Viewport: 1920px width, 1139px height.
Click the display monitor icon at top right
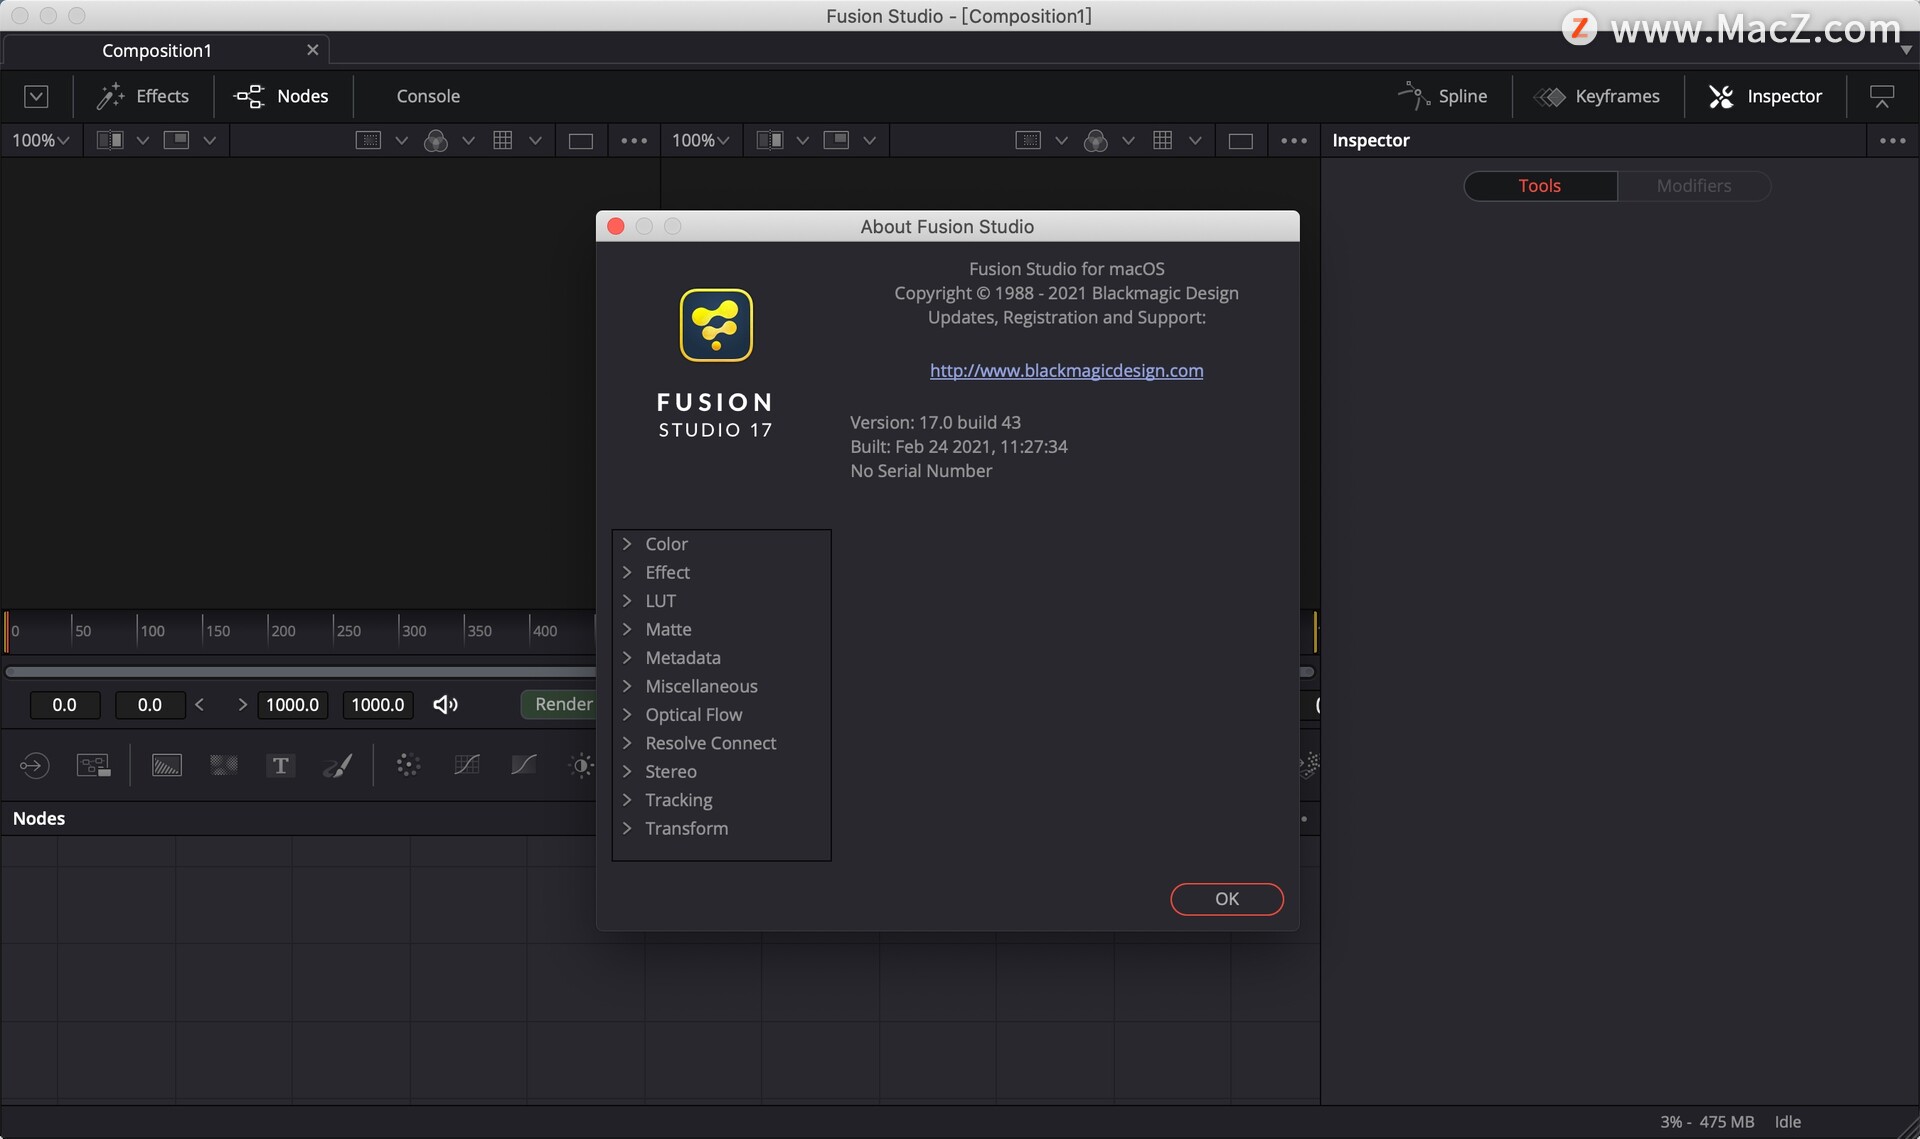coord(1881,96)
